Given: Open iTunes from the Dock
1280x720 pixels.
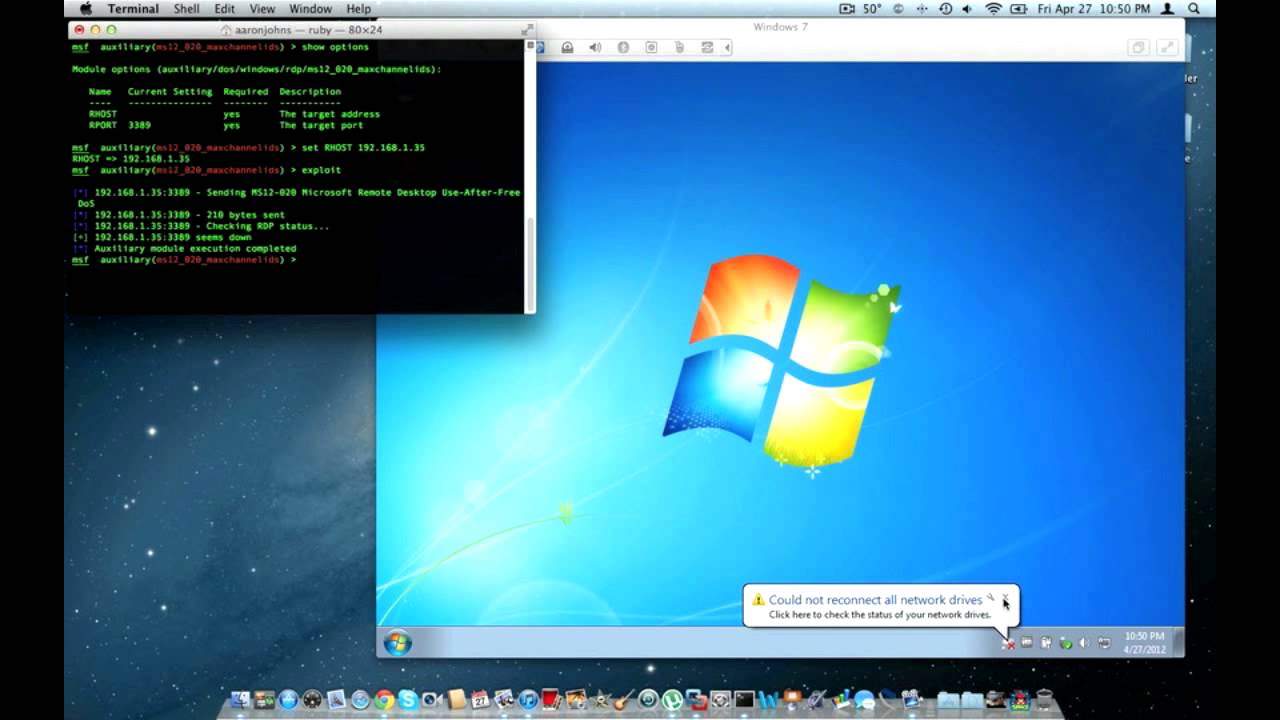Looking at the screenshot, I should point(528,700).
